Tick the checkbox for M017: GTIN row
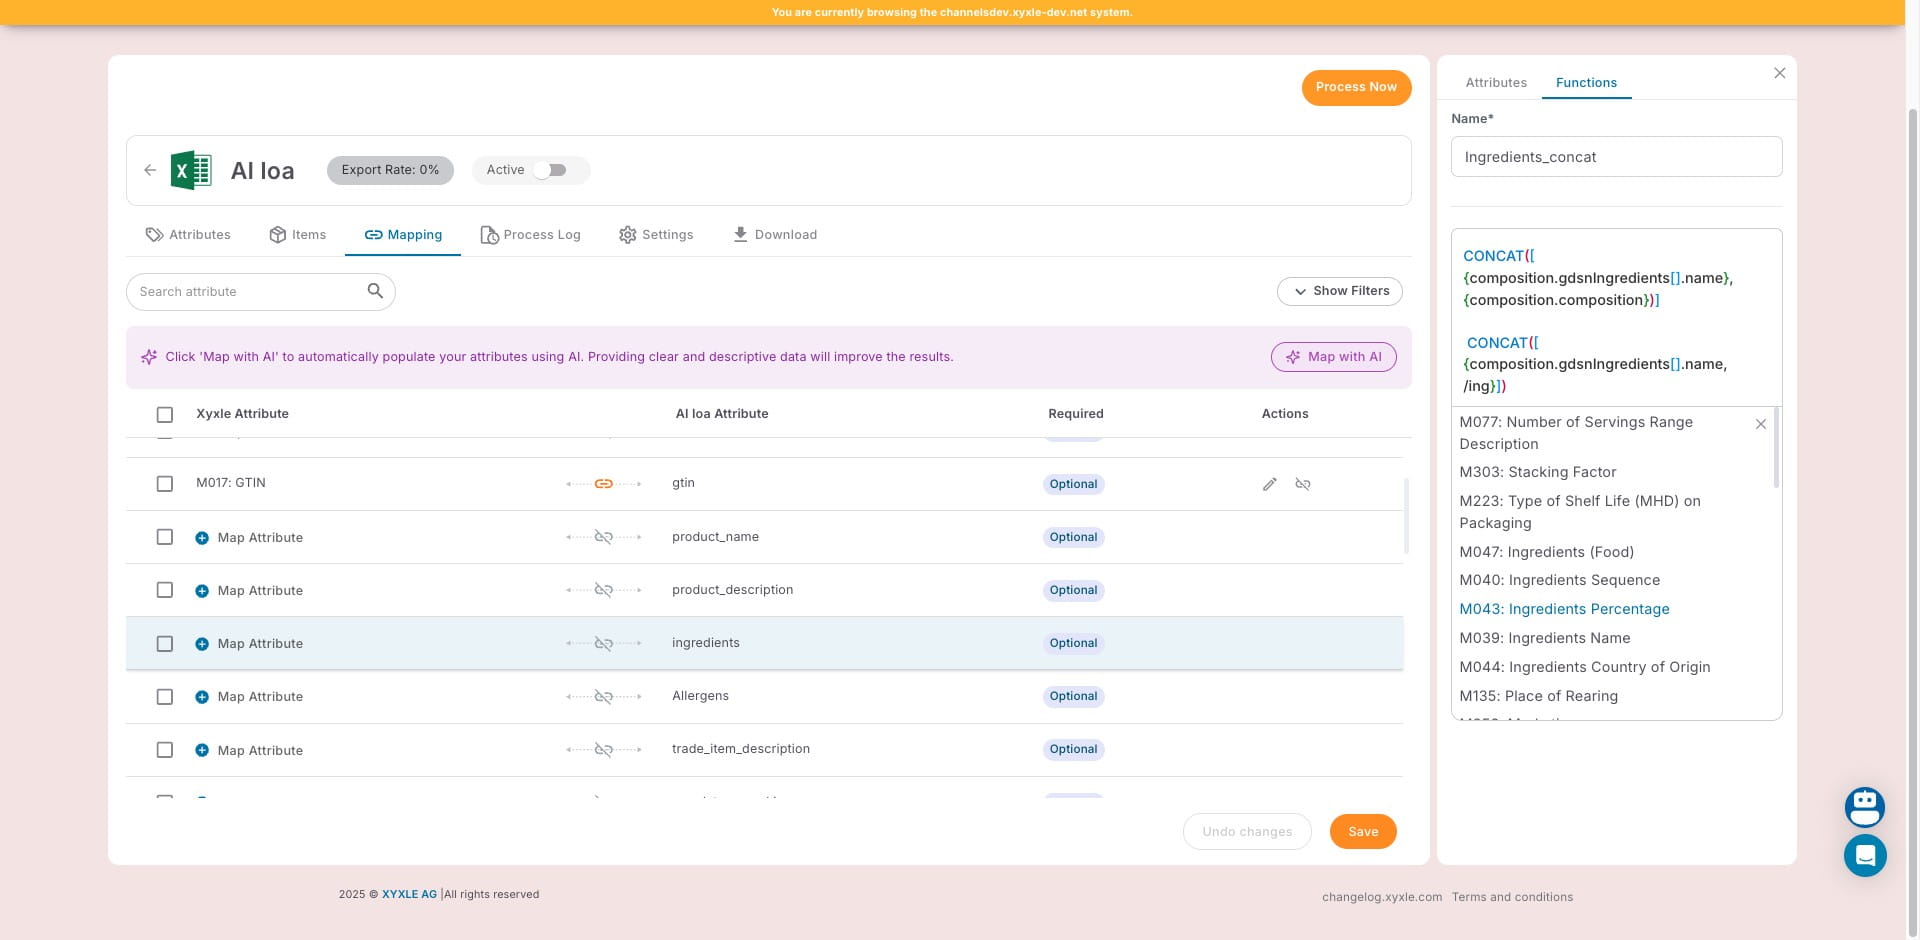Viewport: 1920px width, 940px height. pos(165,484)
